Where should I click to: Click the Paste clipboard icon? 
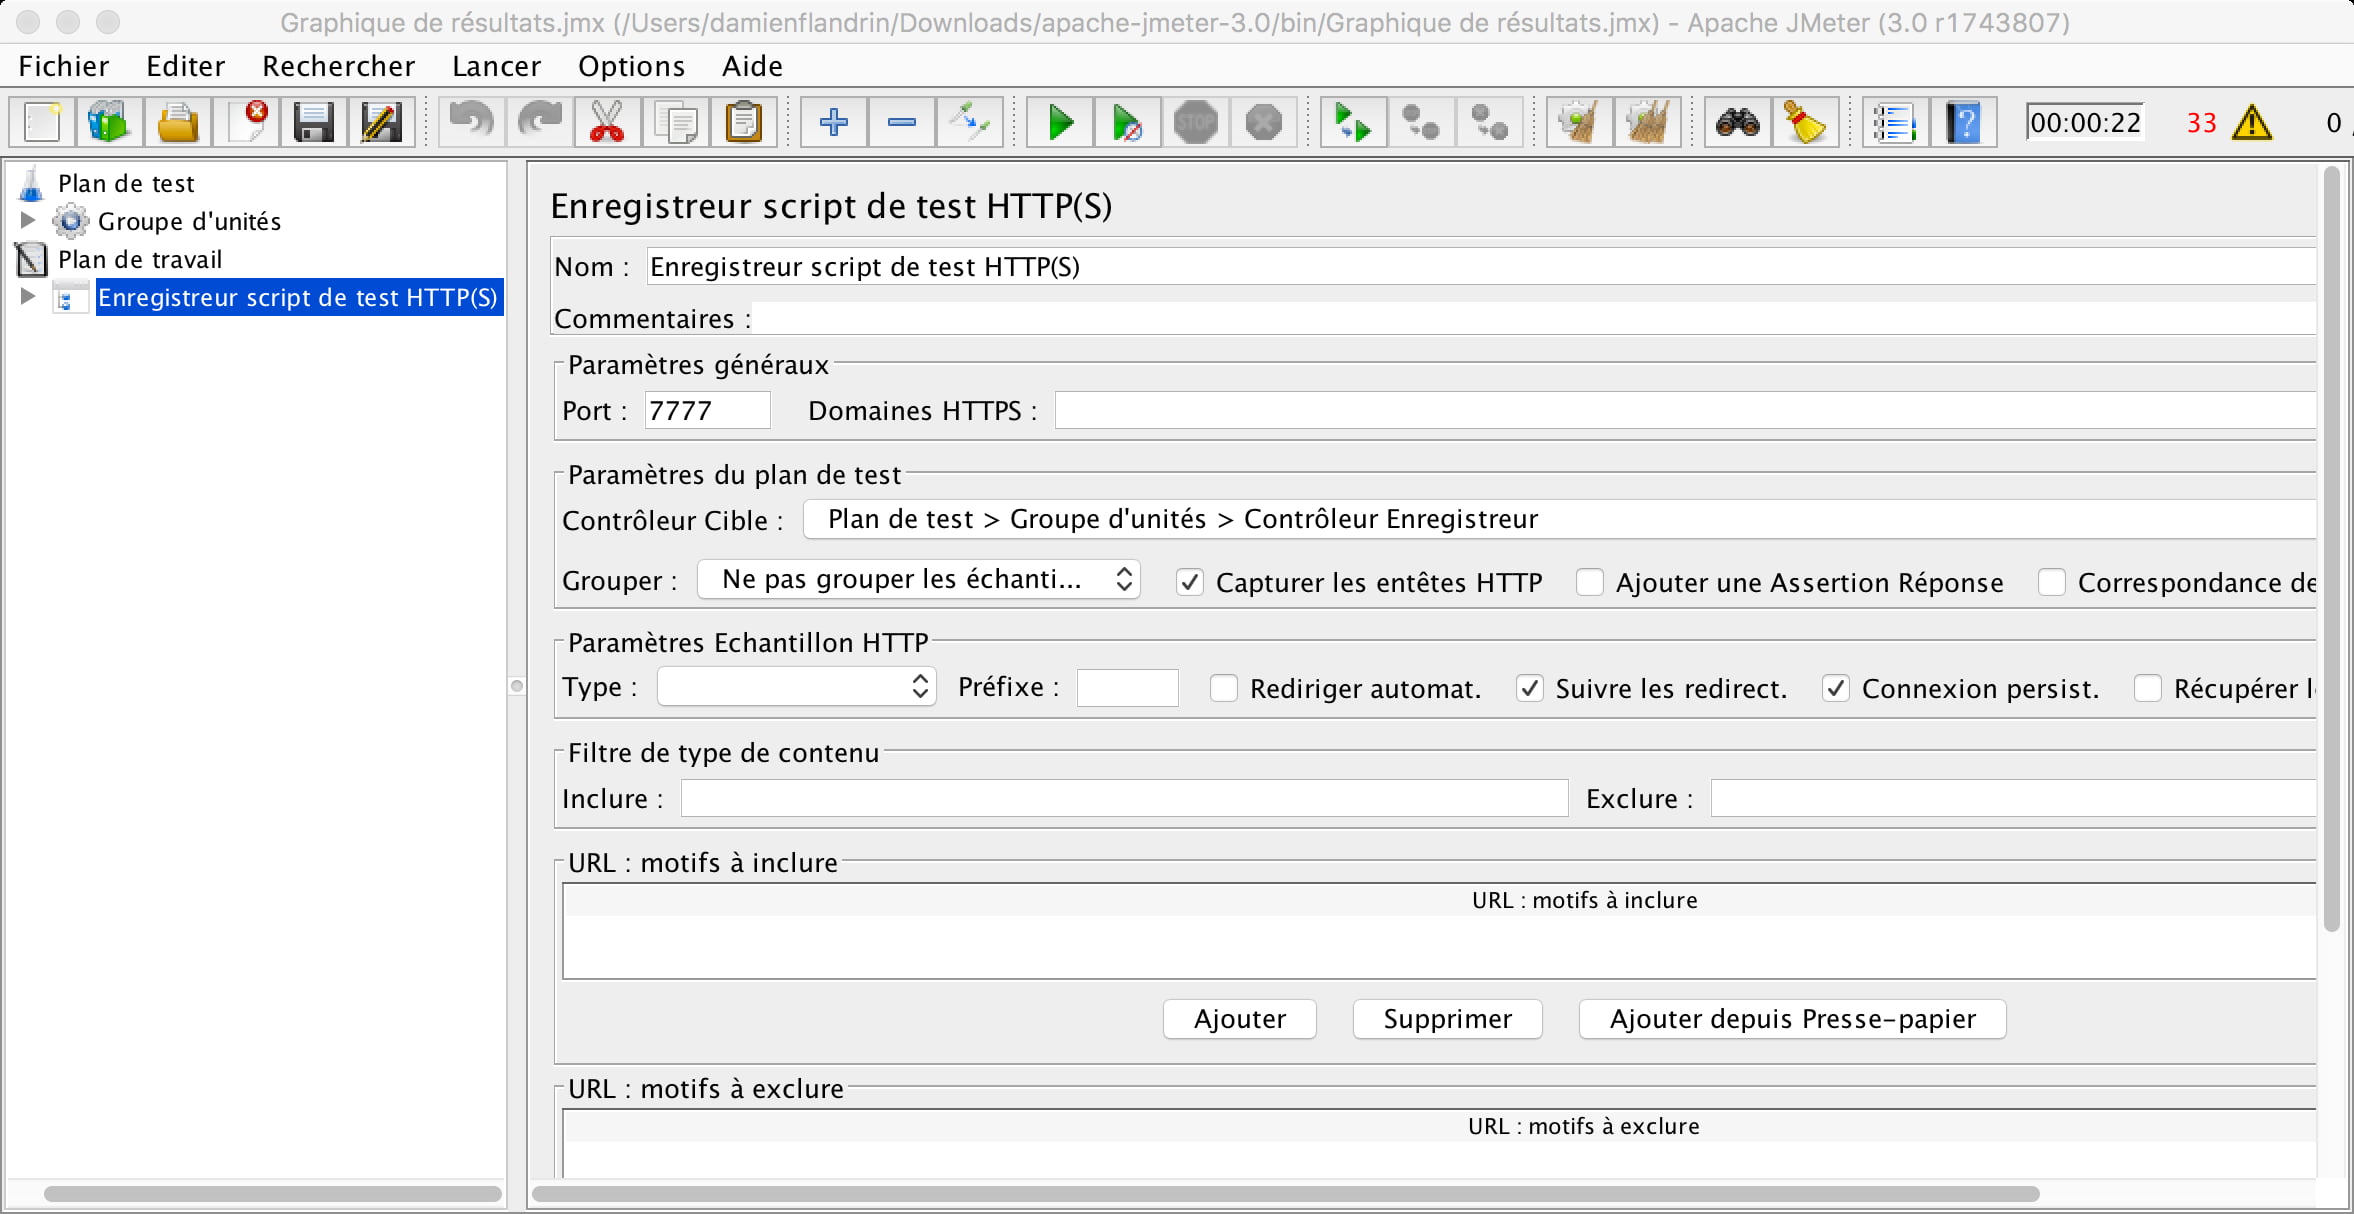point(743,123)
